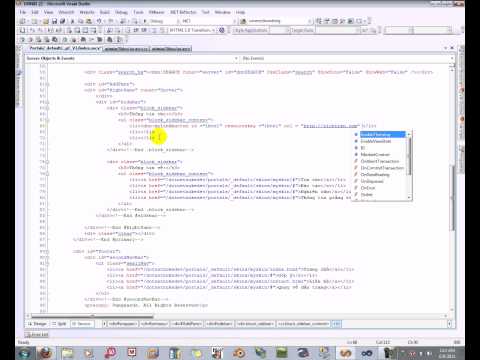Select the li tag navigator button
Screen dimensions: 480x360
click(x=336, y=324)
